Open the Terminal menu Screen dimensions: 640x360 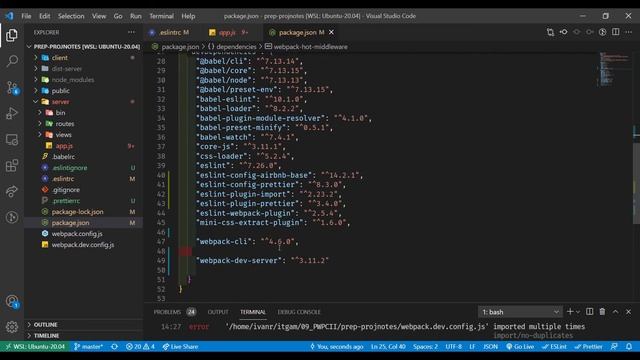[161, 16]
